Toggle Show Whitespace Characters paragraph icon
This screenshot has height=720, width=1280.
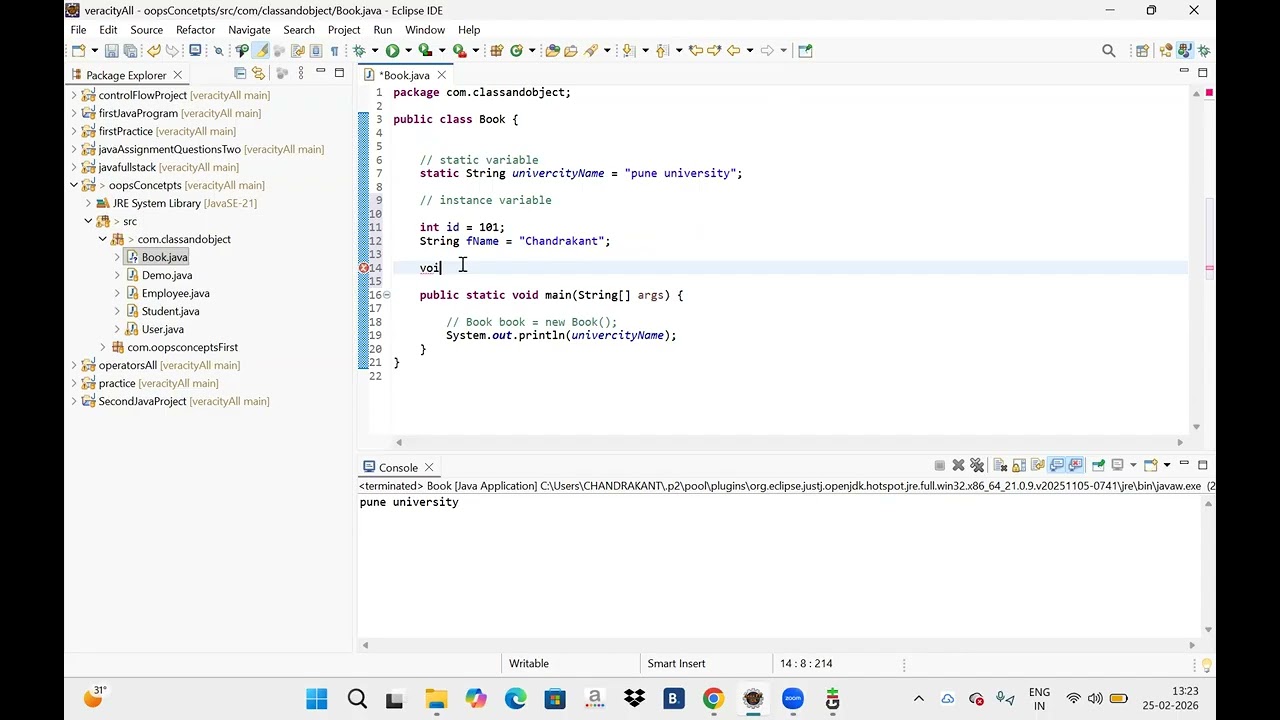point(334,50)
